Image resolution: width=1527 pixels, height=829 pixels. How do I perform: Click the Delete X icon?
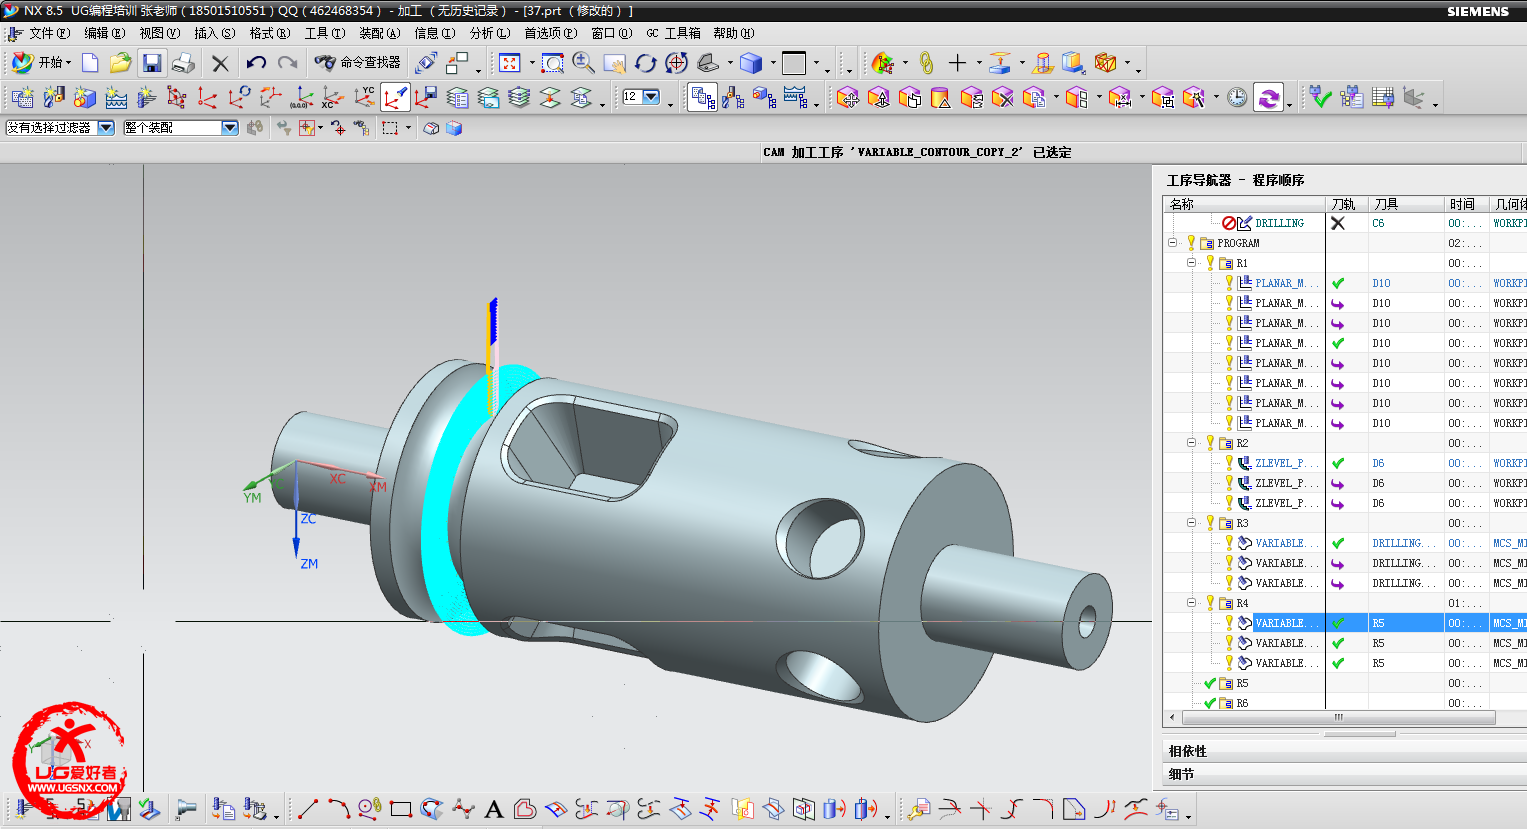click(220, 64)
